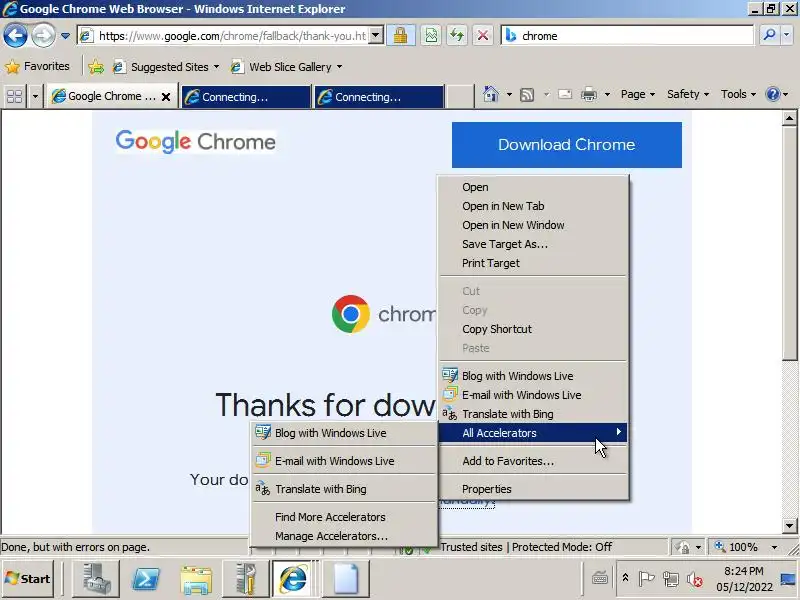800x600 pixels.
Task: Click the search magnifier button
Action: point(769,36)
